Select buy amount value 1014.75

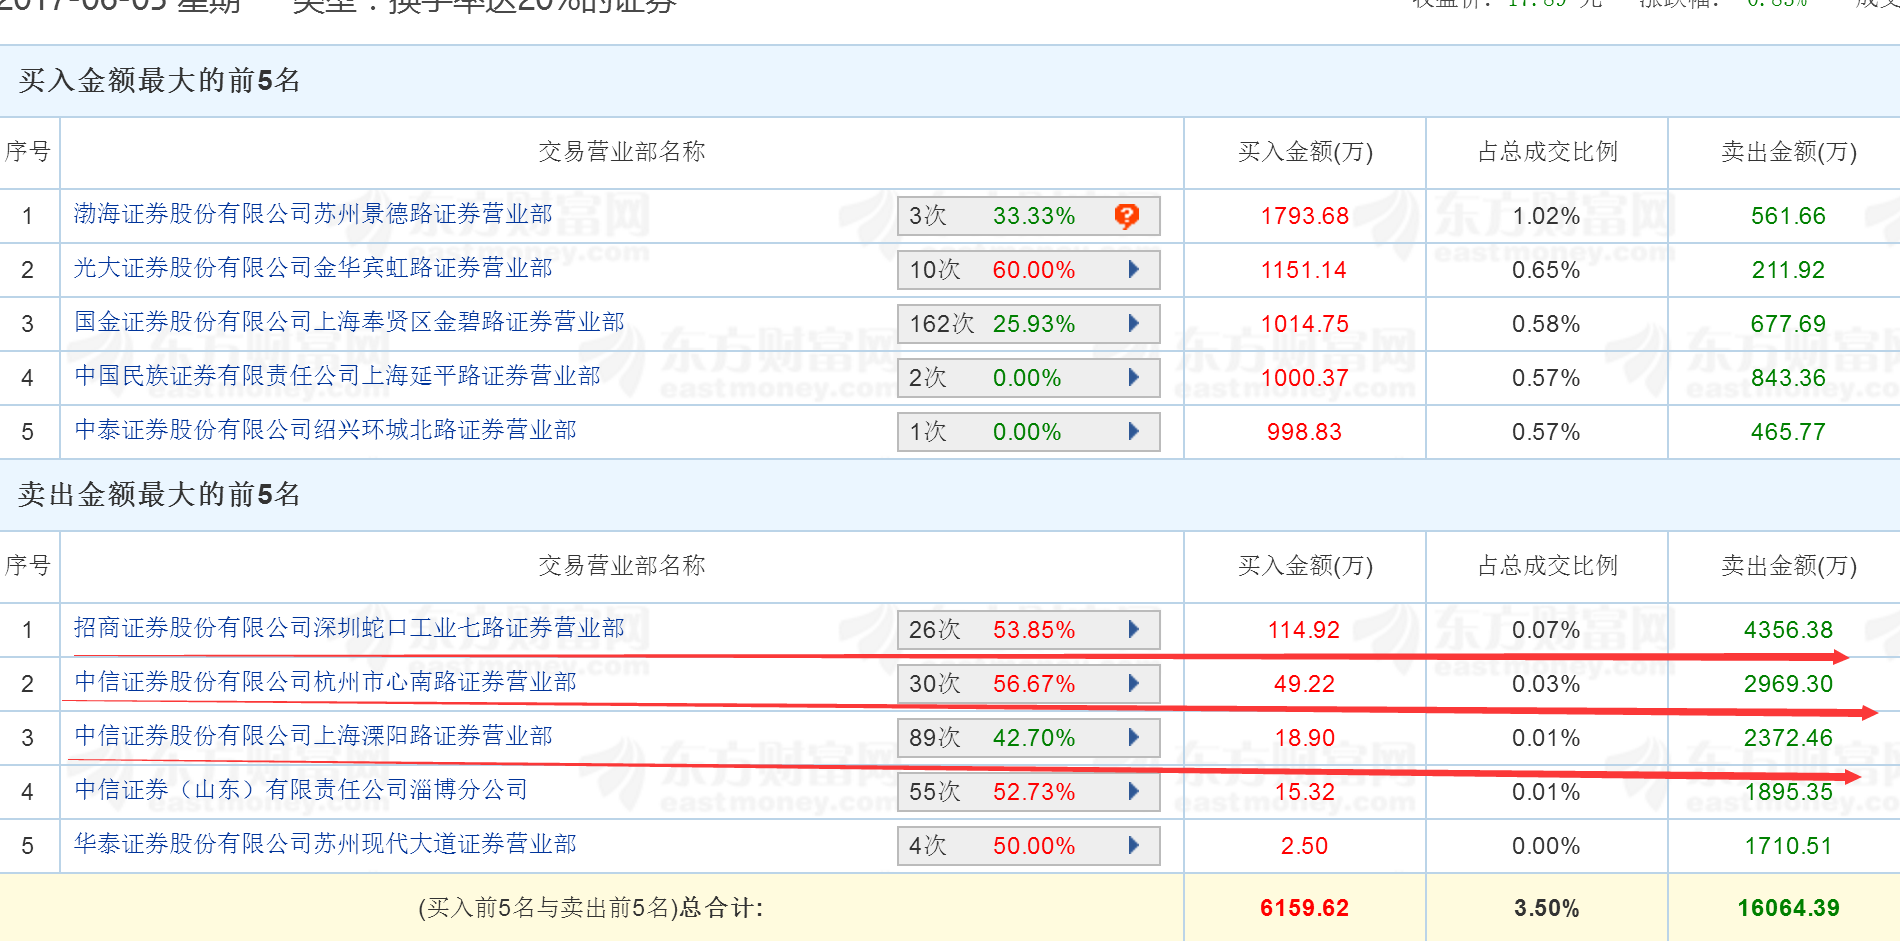click(1304, 324)
